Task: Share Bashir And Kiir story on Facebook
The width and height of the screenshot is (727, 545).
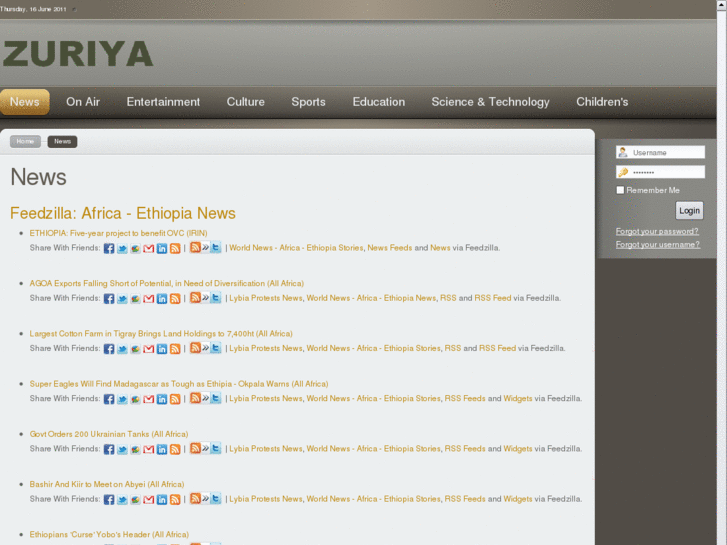Action: tap(109, 499)
